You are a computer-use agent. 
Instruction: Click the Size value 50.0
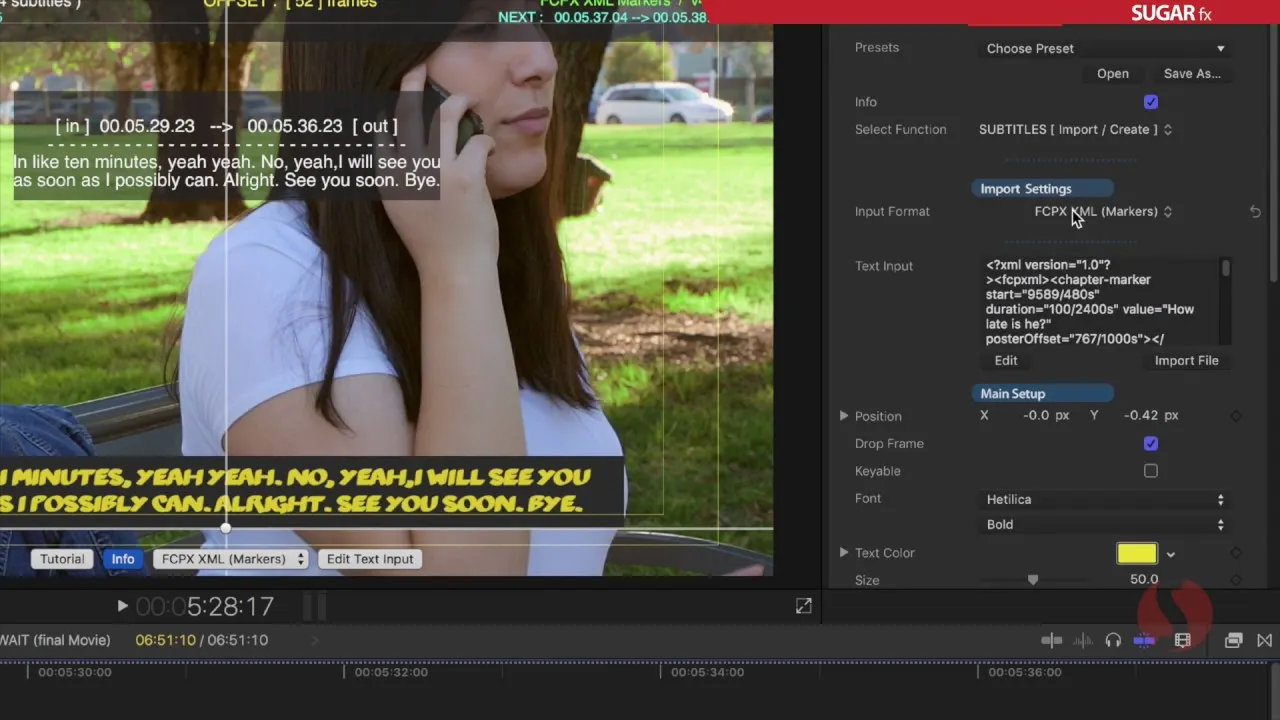tap(1144, 580)
